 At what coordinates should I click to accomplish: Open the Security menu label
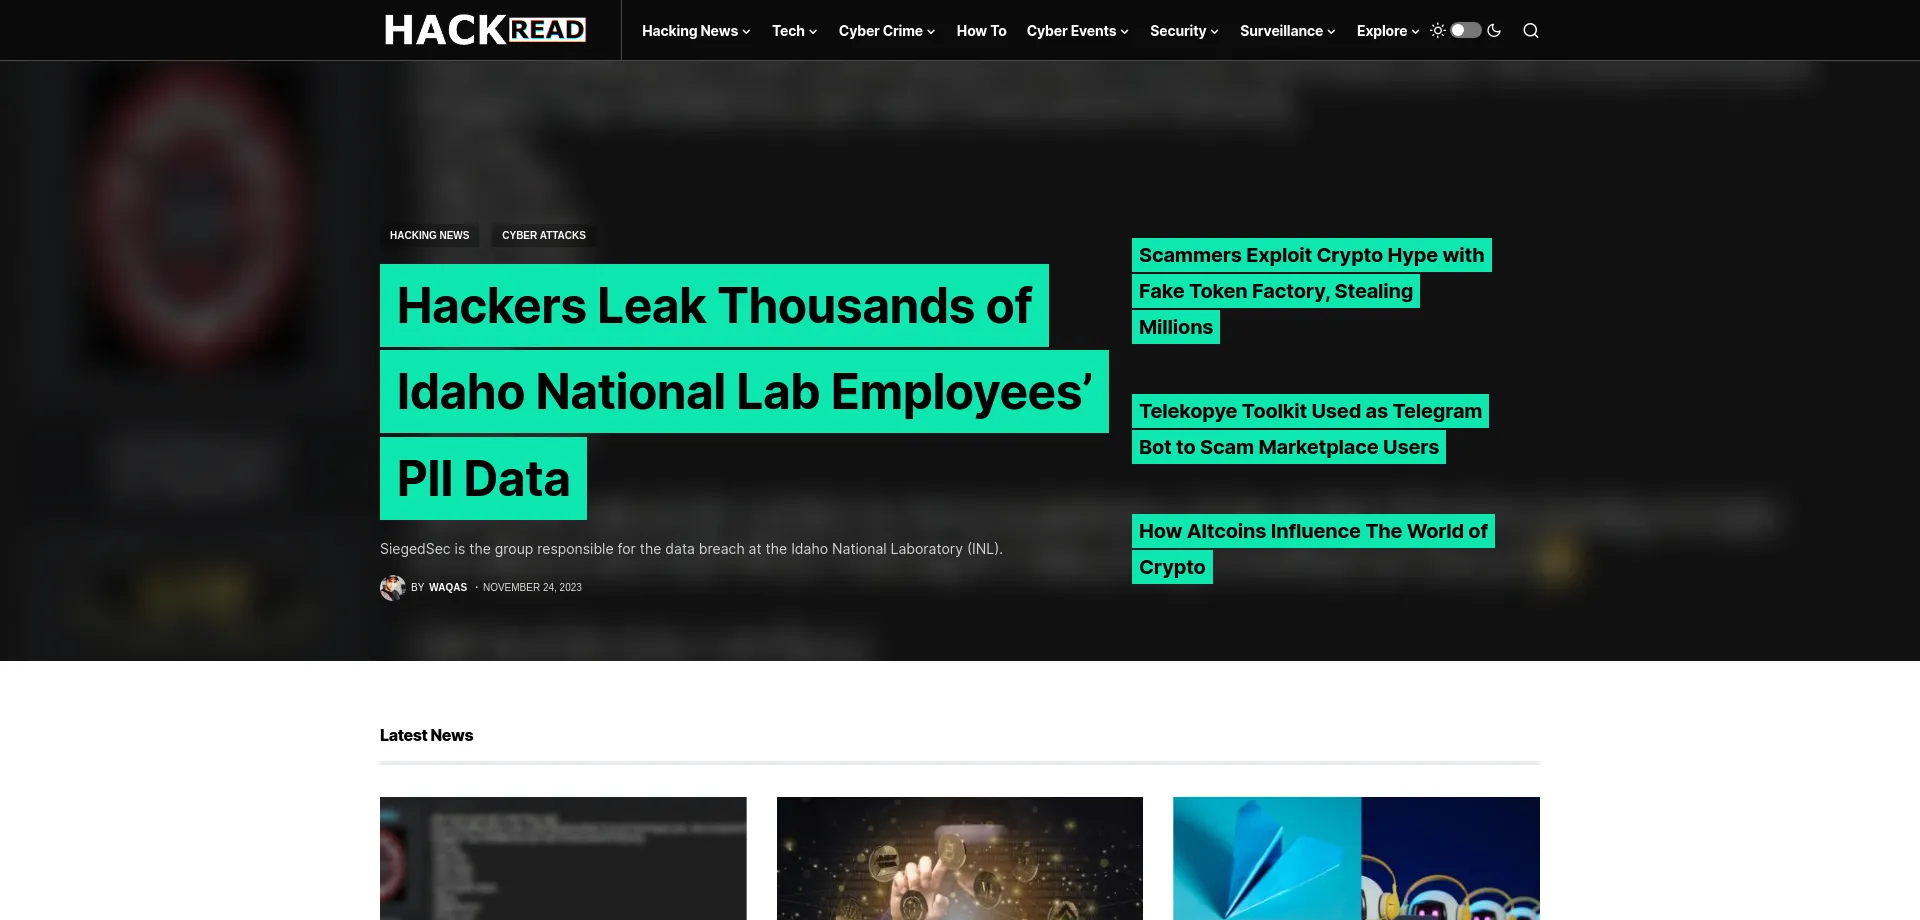pos(1178,31)
